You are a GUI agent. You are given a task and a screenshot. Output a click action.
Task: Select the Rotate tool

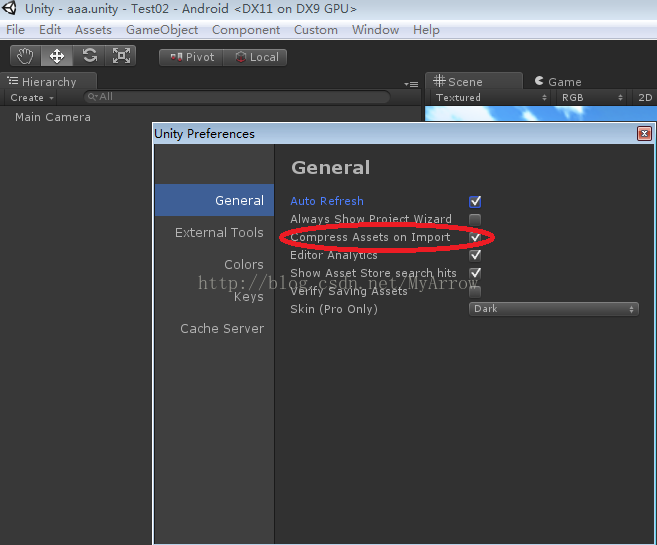tap(89, 56)
